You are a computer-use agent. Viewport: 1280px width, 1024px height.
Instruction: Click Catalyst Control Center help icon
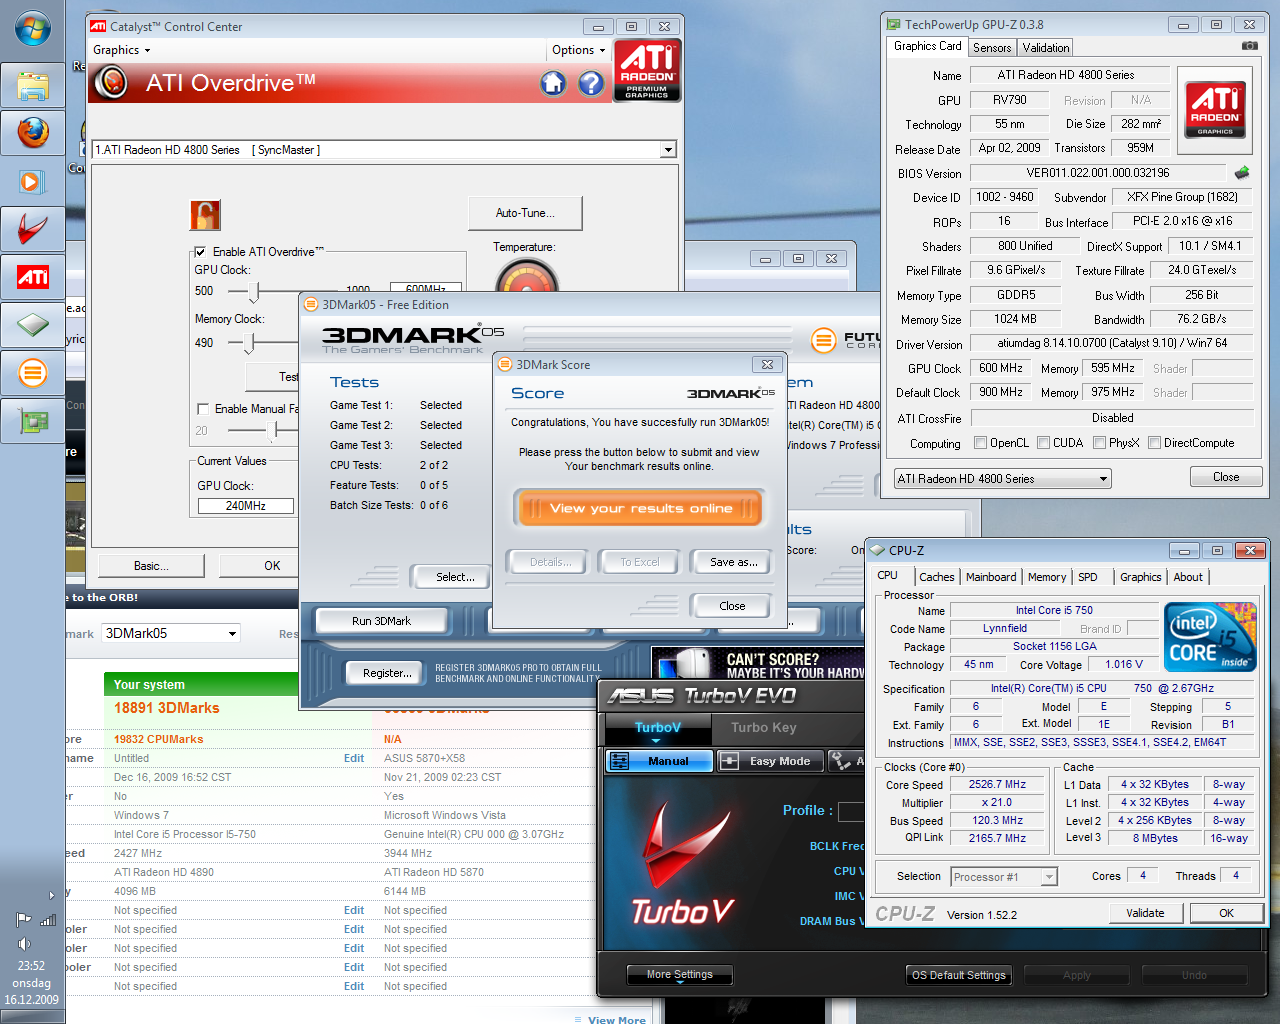coord(591,83)
